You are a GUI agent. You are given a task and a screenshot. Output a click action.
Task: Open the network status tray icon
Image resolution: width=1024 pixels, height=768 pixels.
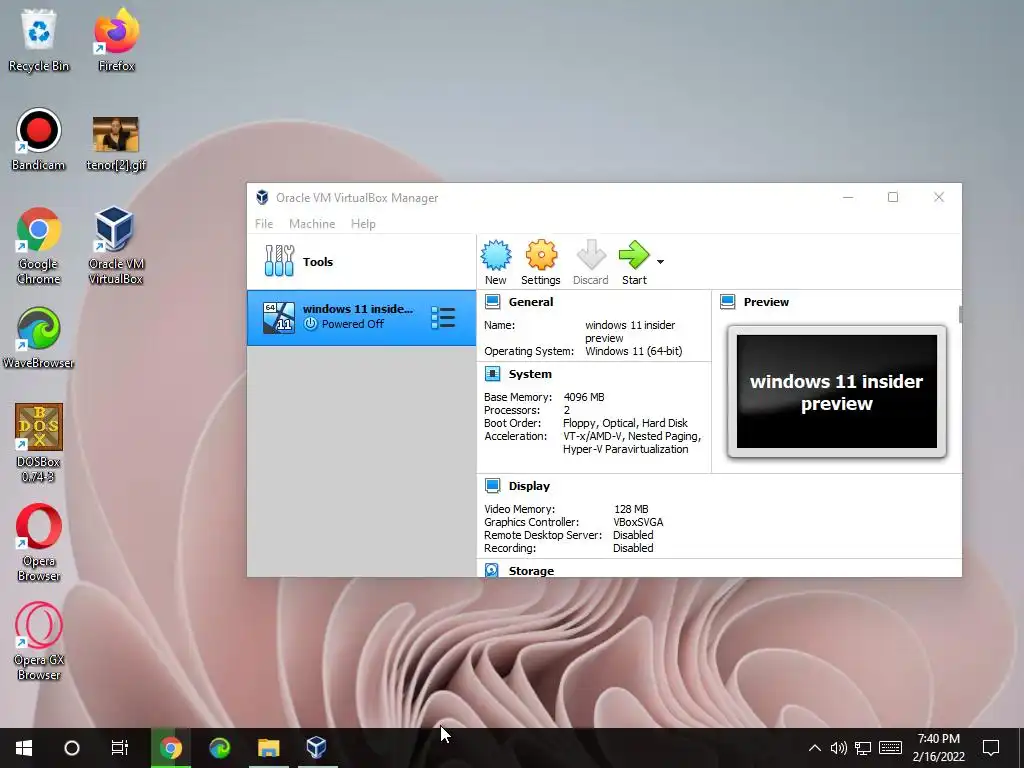(x=863, y=748)
